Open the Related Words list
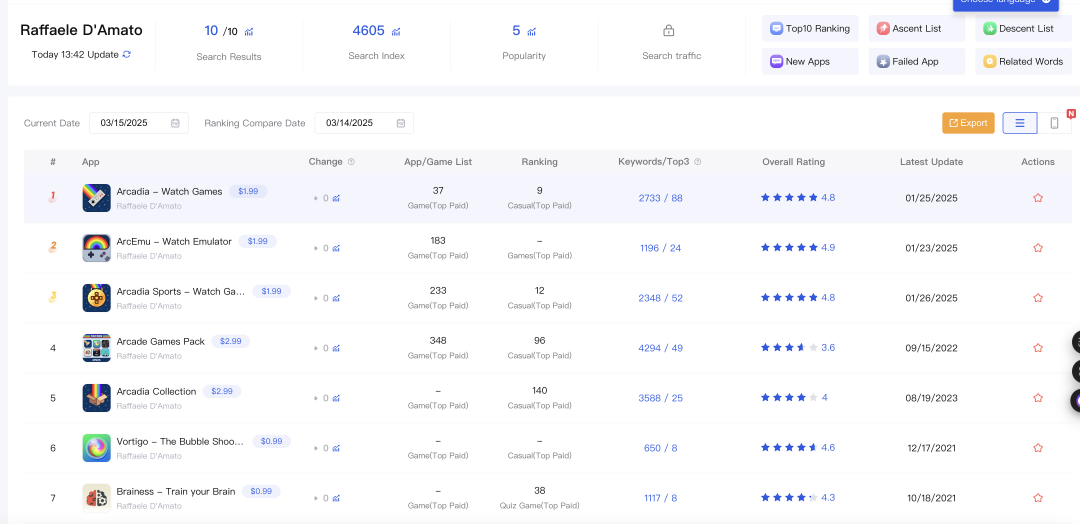The image size is (1080, 524). pos(1024,61)
